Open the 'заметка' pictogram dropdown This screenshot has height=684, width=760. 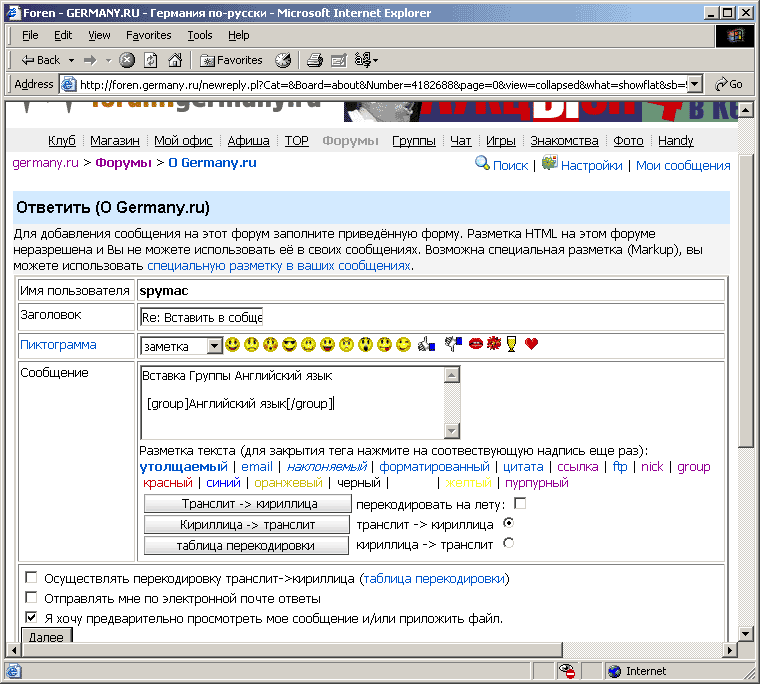[x=214, y=345]
